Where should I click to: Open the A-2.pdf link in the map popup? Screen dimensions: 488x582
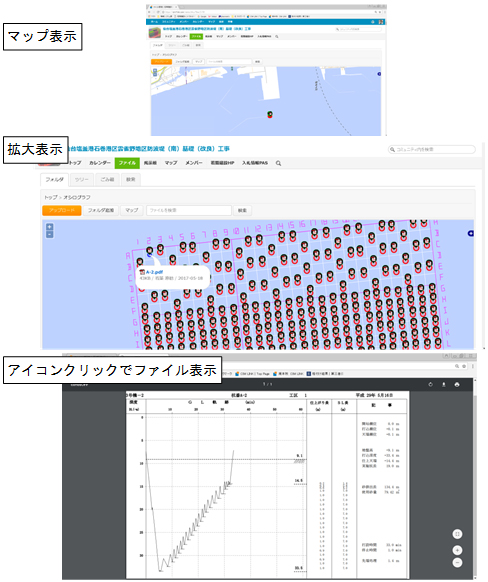pyautogui.click(x=154, y=272)
